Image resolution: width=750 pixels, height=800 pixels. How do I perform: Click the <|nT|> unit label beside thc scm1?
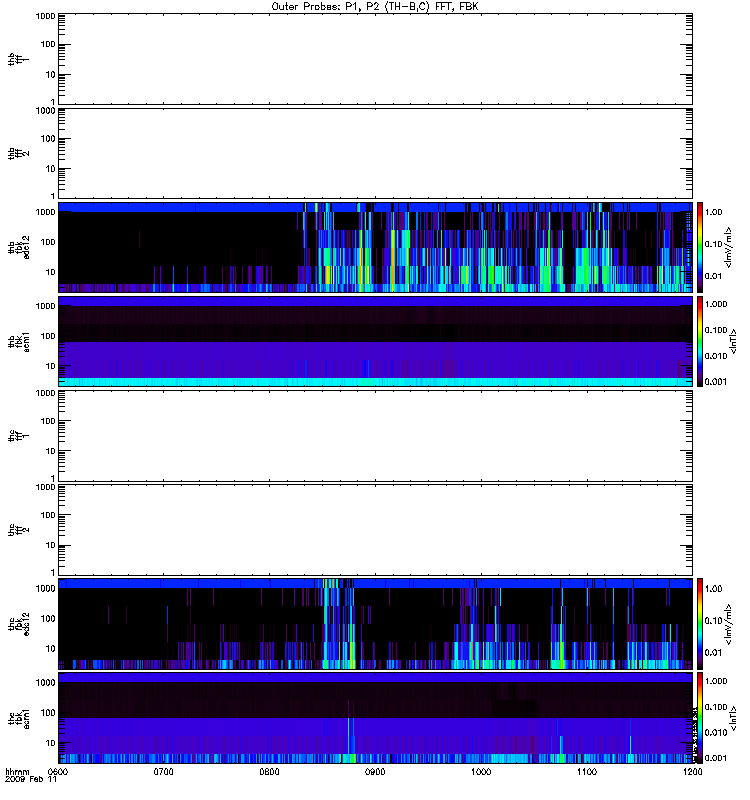(x=733, y=718)
